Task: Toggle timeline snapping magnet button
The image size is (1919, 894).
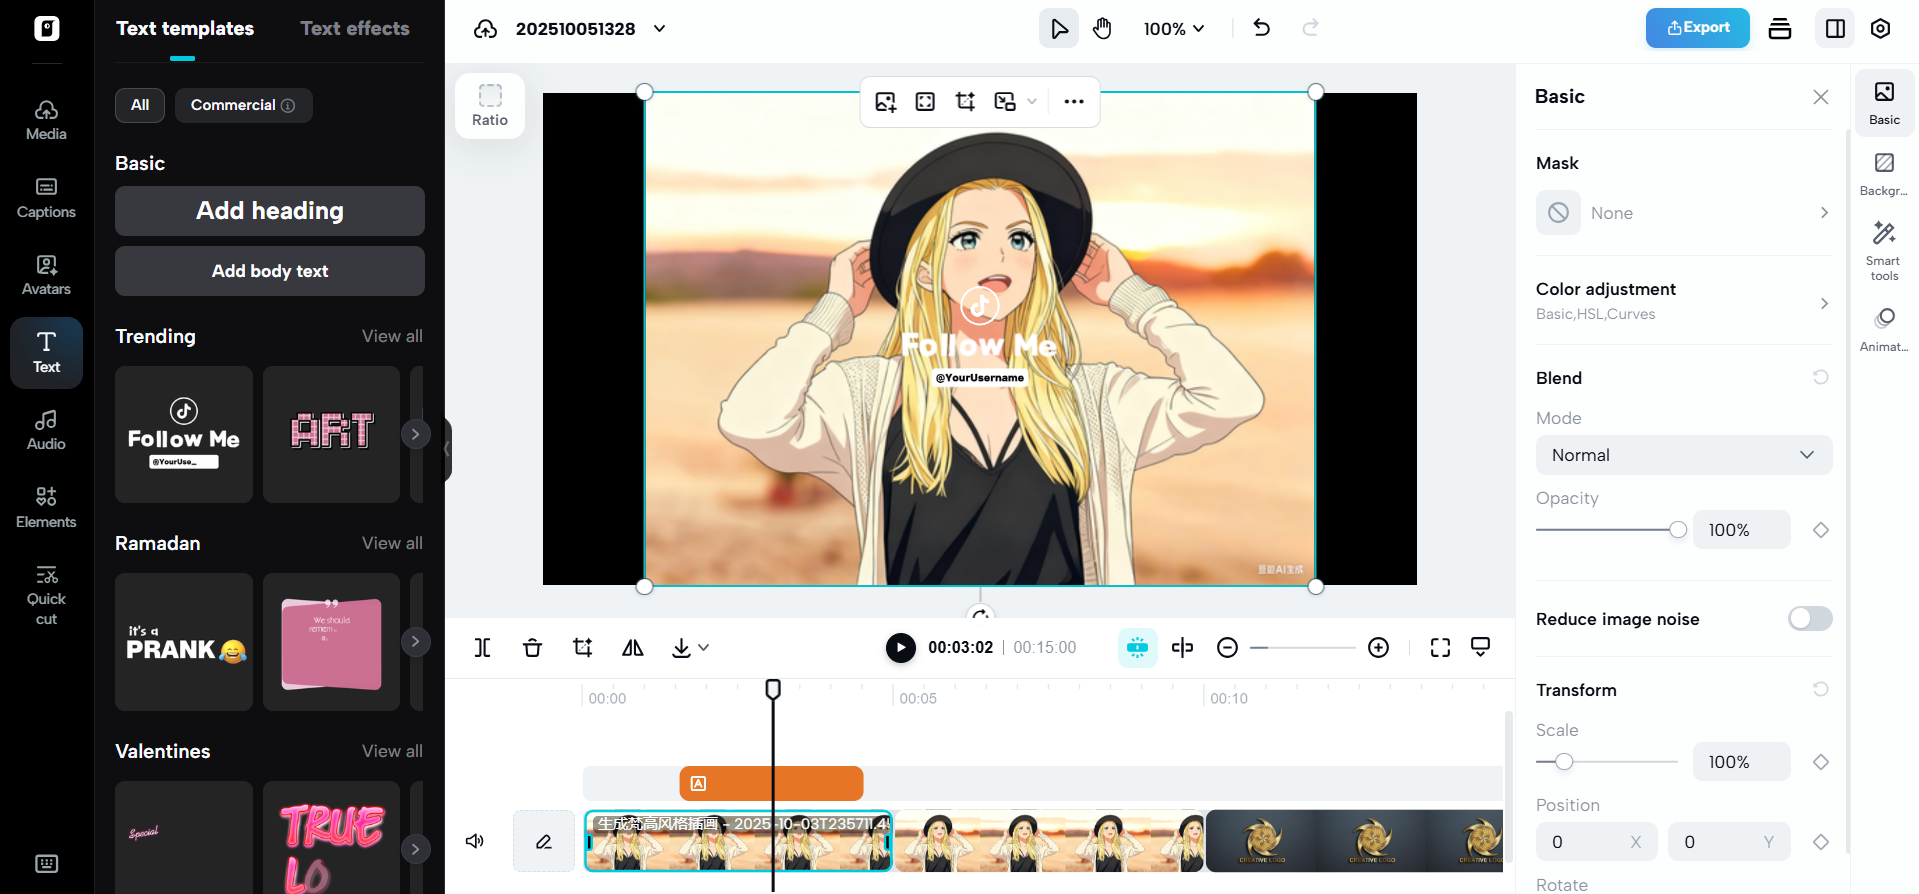Action: pyautogui.click(x=1137, y=648)
